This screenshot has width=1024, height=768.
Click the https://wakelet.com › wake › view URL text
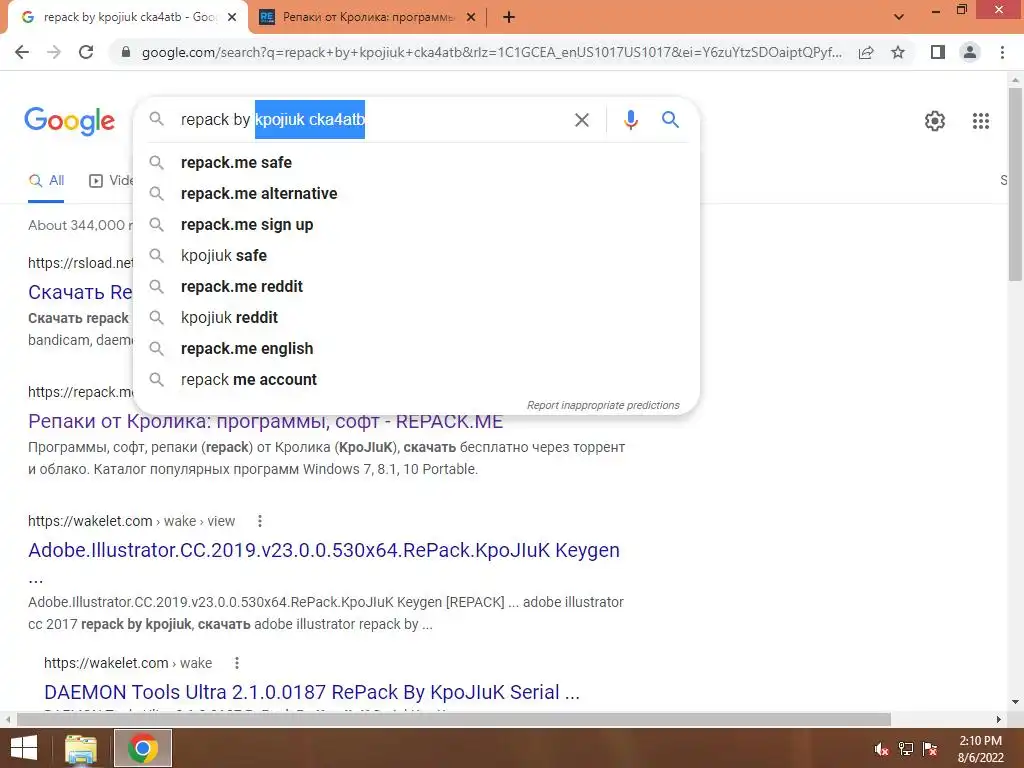click(x=131, y=521)
